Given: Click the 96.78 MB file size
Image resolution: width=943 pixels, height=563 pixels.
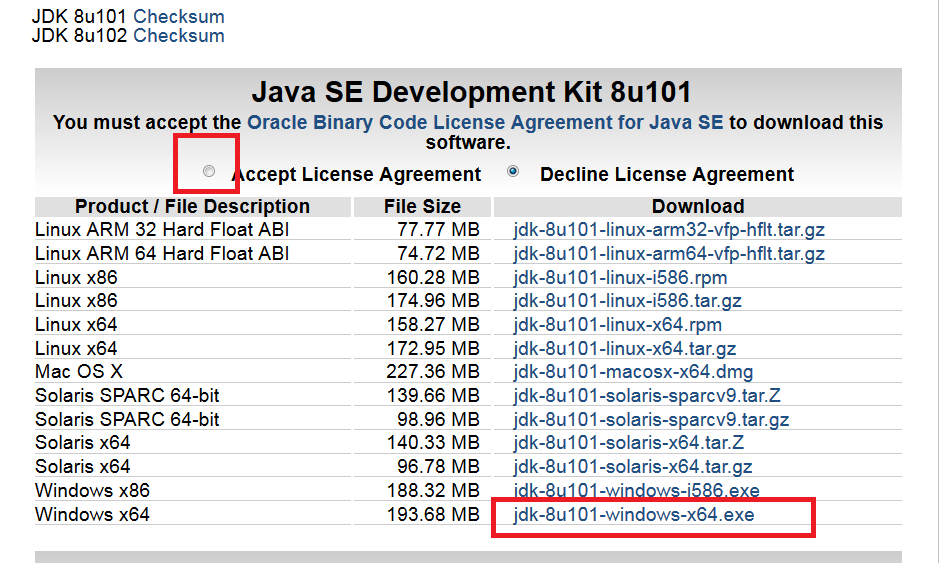Looking at the screenshot, I should (438, 466).
